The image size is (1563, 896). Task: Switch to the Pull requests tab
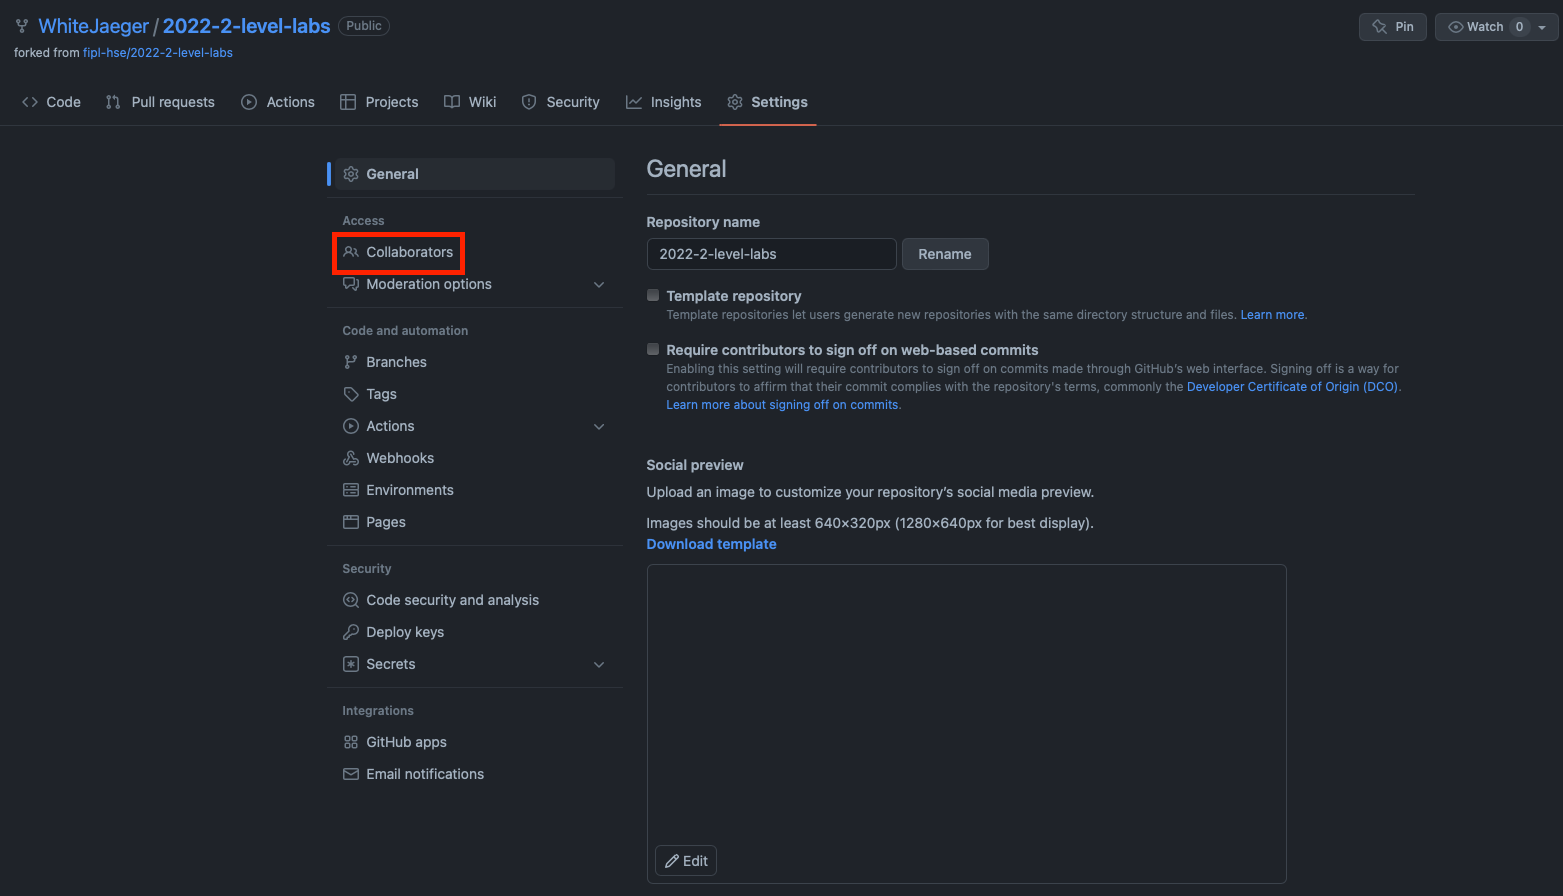[x=160, y=101]
